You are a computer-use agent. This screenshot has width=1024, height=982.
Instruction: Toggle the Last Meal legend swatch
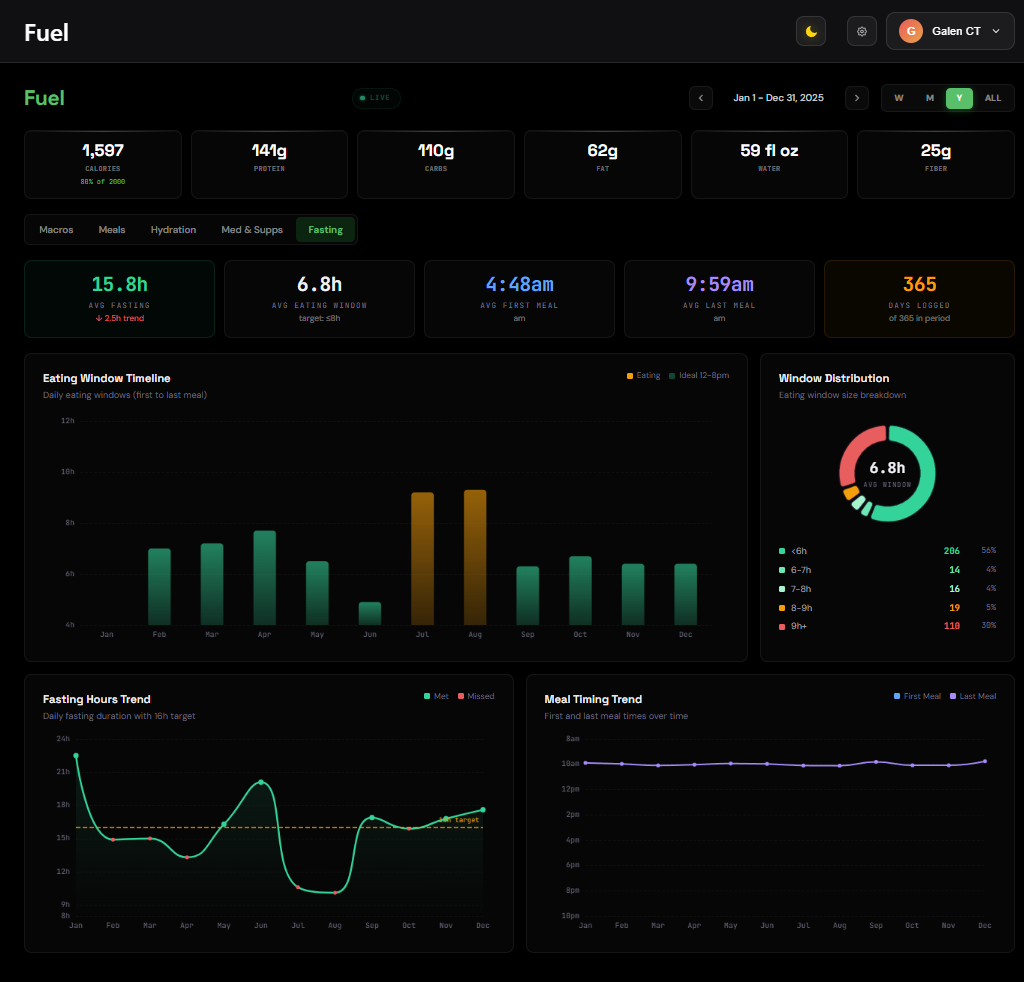pos(953,697)
